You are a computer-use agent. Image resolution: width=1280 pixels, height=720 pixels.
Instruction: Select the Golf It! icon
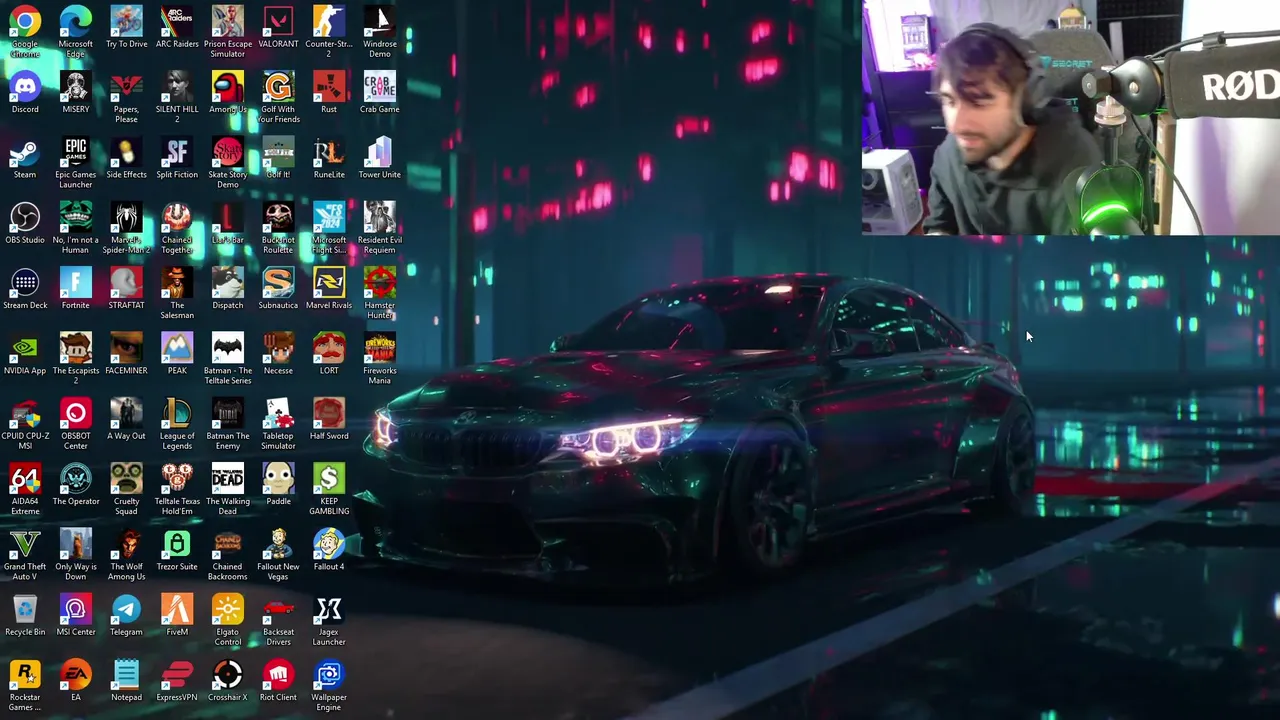click(278, 152)
